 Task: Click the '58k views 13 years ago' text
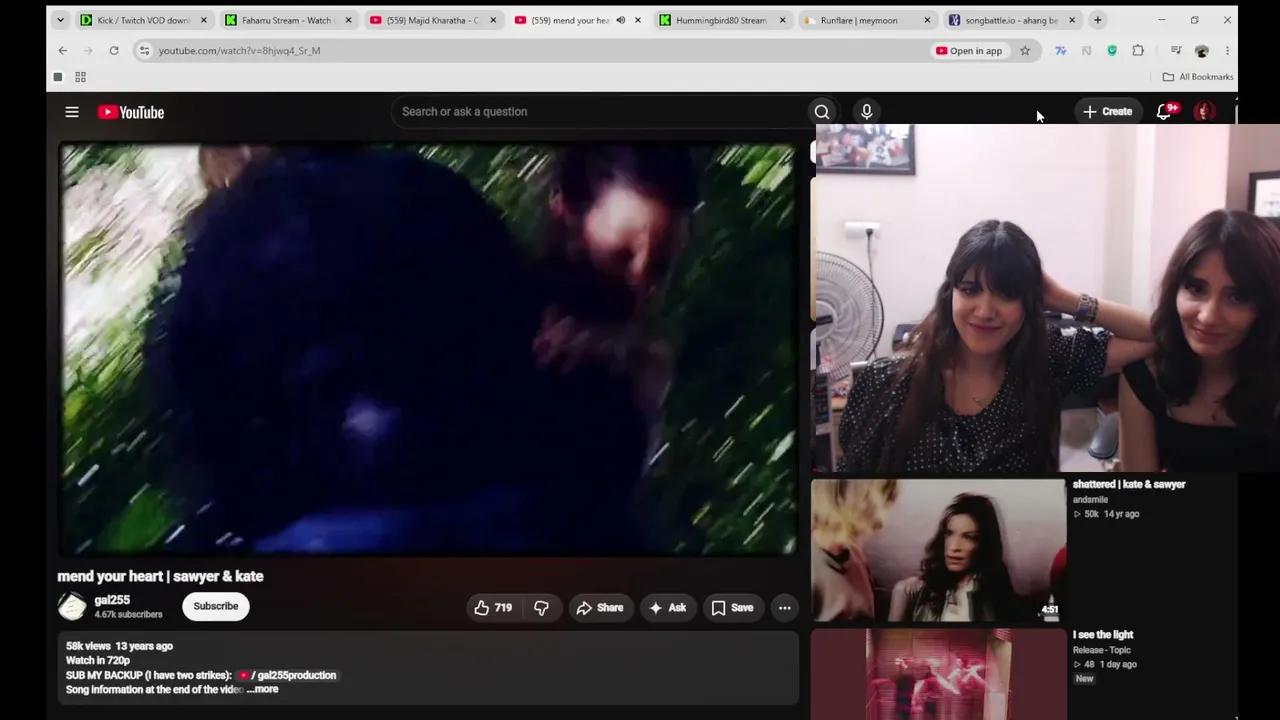(x=119, y=646)
